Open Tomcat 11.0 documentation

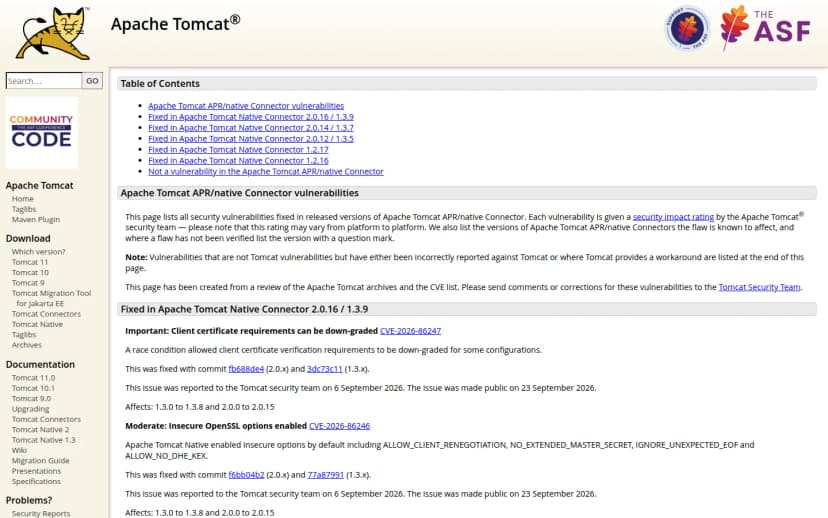point(33,378)
